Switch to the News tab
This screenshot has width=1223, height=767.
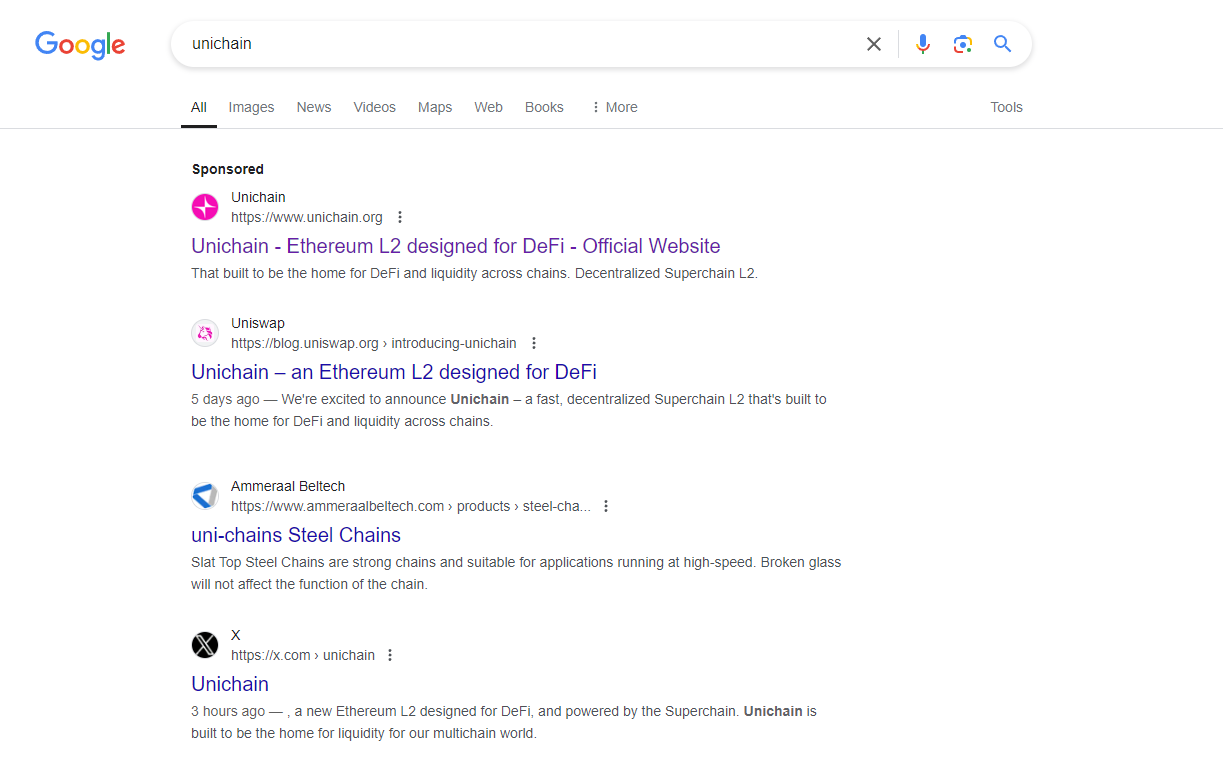click(x=313, y=107)
